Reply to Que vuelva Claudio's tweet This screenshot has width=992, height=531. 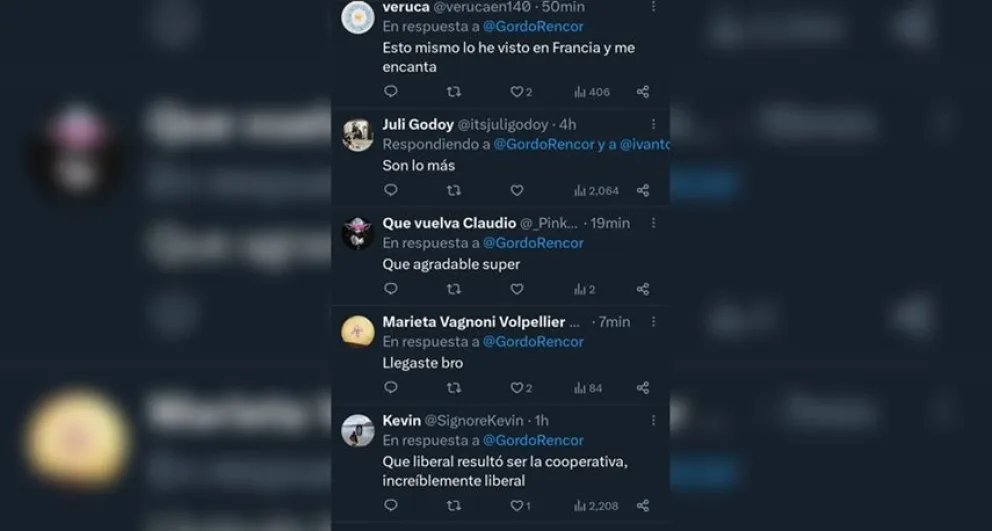coord(391,289)
